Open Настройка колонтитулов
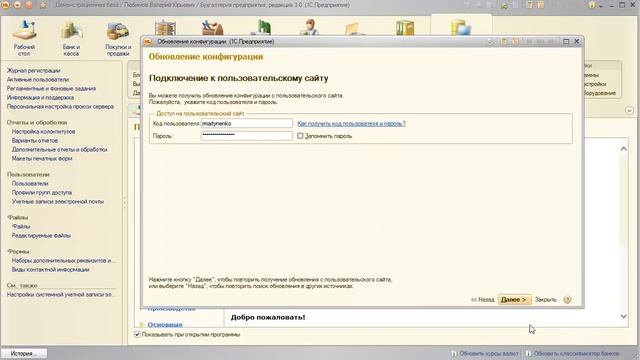 click(x=43, y=131)
